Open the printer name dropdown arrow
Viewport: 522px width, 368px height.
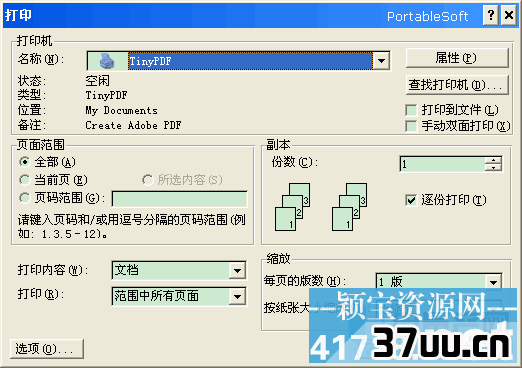tap(381, 61)
